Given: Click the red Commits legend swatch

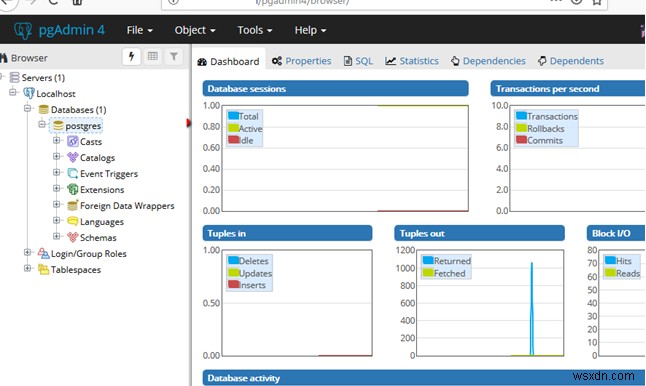Looking at the screenshot, I should click(x=522, y=140).
